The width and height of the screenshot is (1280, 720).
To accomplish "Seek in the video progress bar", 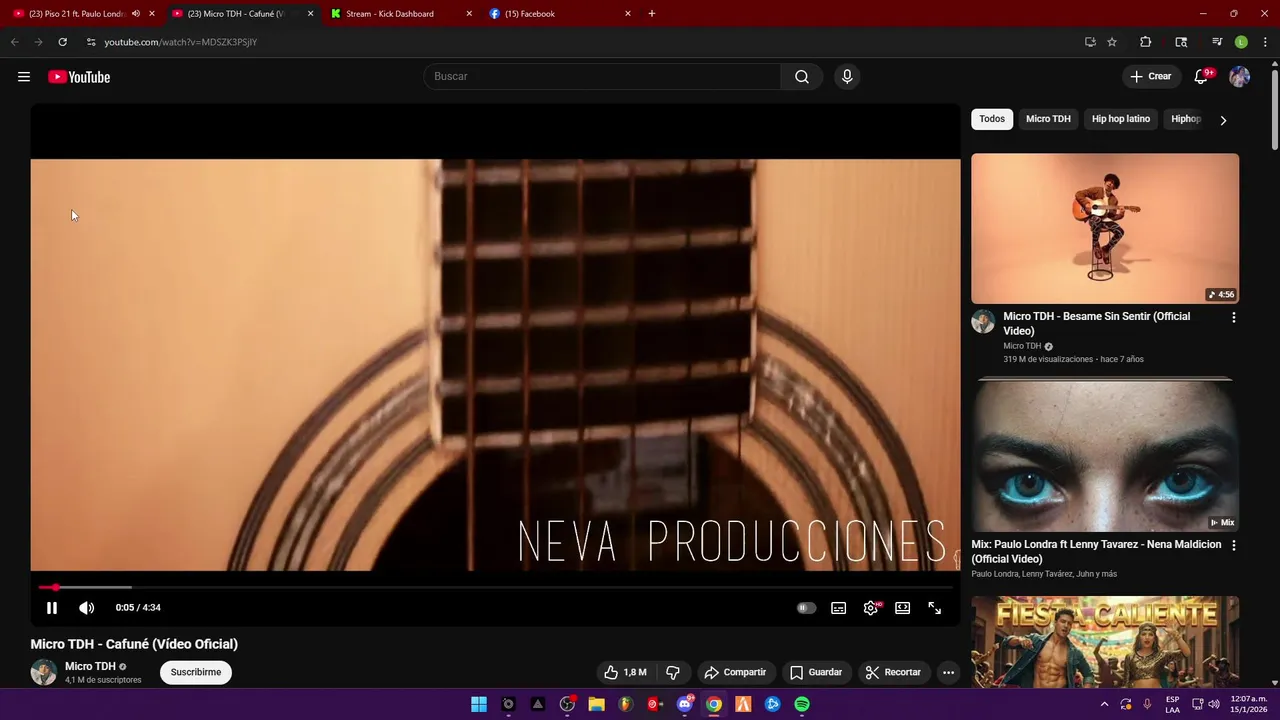I will tap(495, 587).
